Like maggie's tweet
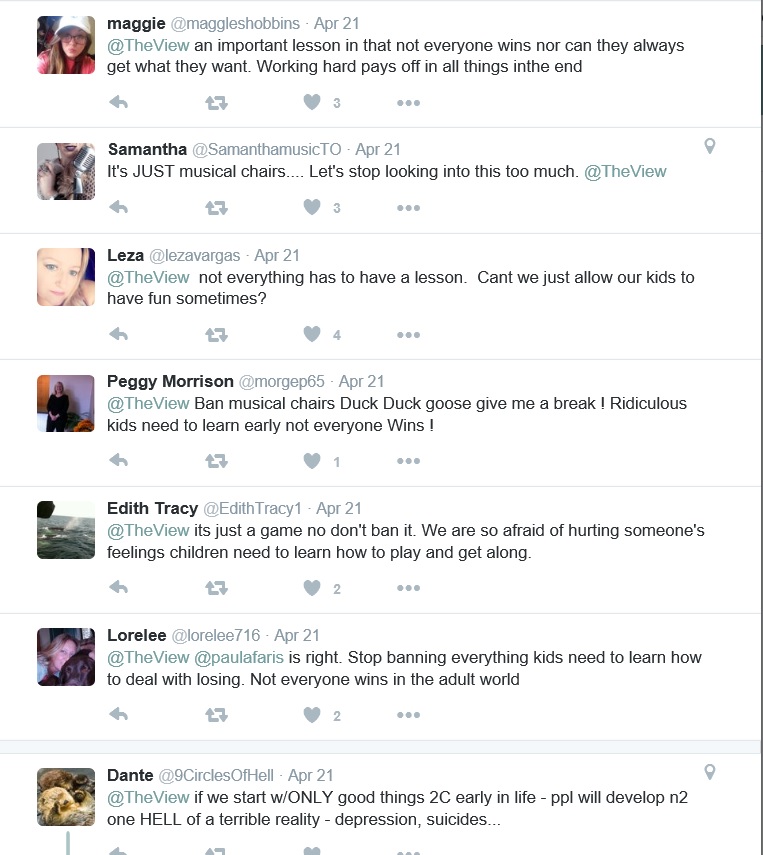The image size is (763, 855). pyautogui.click(x=312, y=102)
